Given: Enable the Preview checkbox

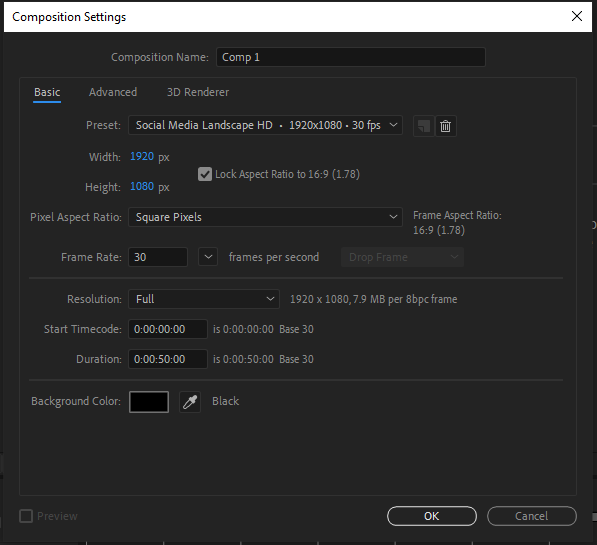Looking at the screenshot, I should [x=26, y=516].
